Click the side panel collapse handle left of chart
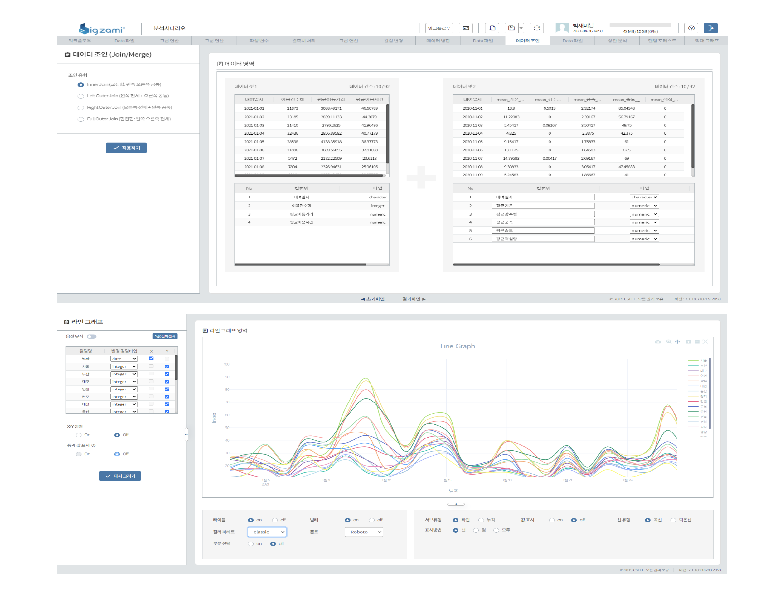The width and height of the screenshot is (780, 600). pyautogui.click(x=187, y=434)
